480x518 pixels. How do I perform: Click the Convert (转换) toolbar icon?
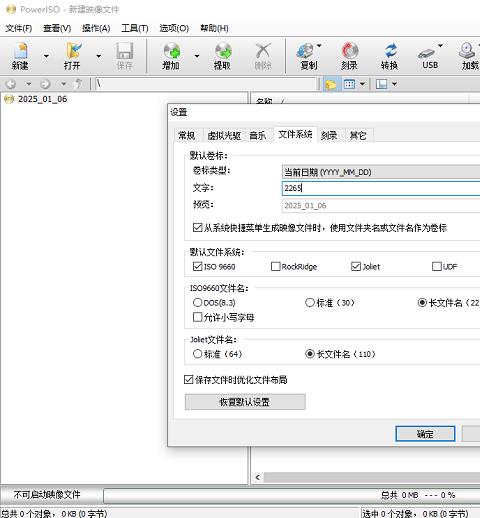[x=389, y=56]
